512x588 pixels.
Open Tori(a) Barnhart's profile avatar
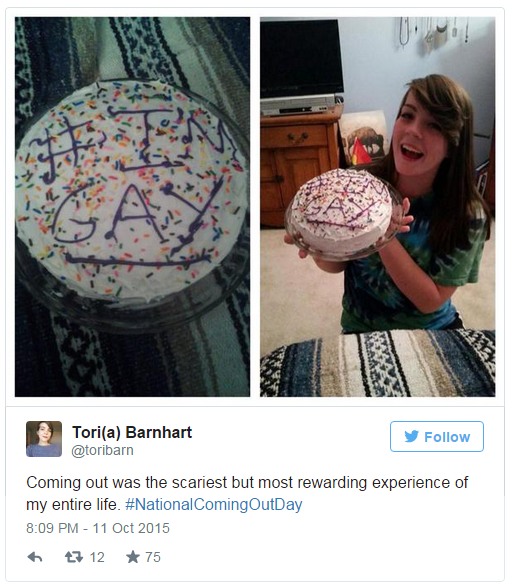tap(44, 439)
